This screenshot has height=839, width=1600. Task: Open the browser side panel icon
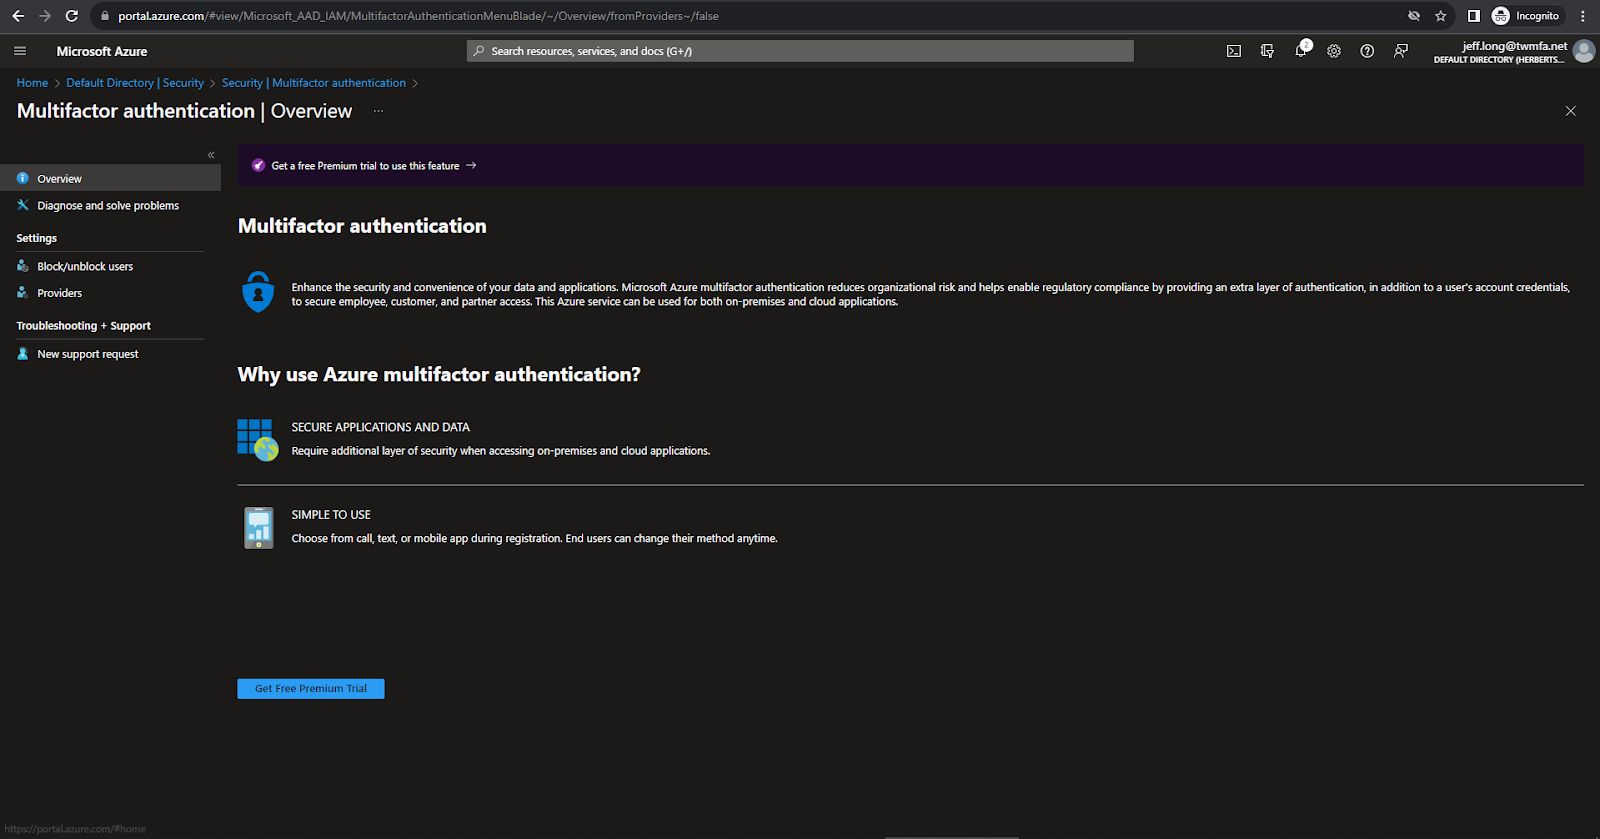click(x=1473, y=16)
